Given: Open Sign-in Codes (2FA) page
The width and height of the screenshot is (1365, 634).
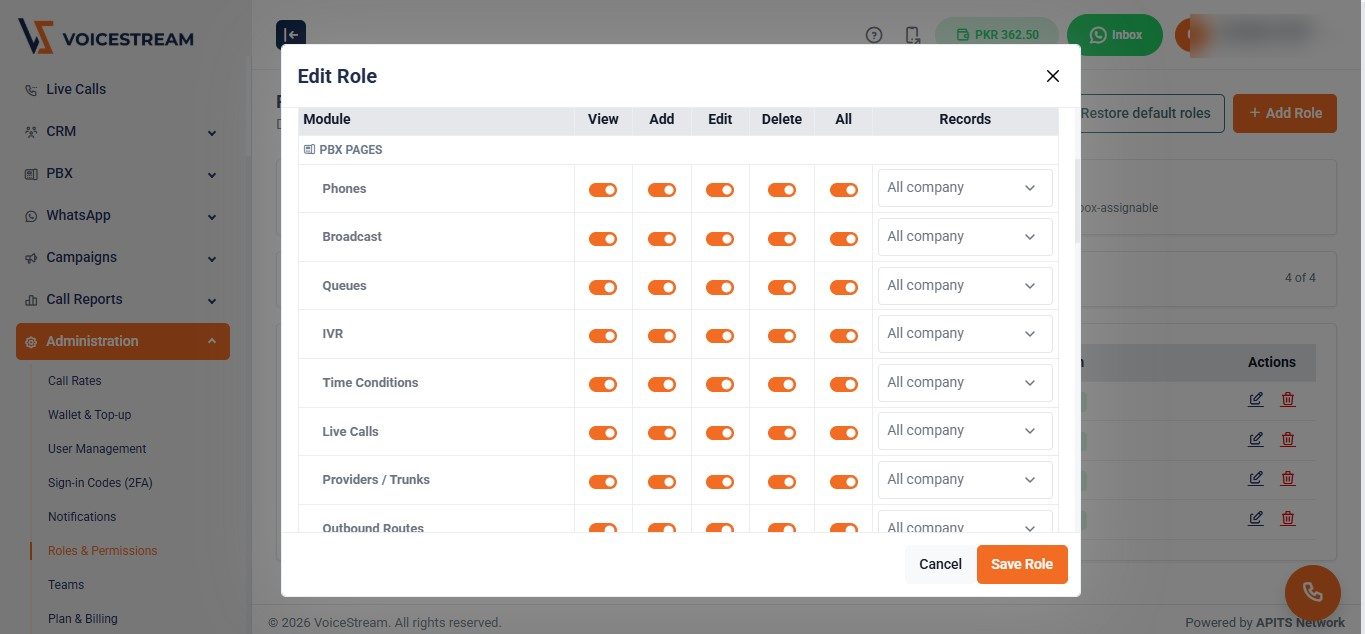Looking at the screenshot, I should pyautogui.click(x=100, y=483).
